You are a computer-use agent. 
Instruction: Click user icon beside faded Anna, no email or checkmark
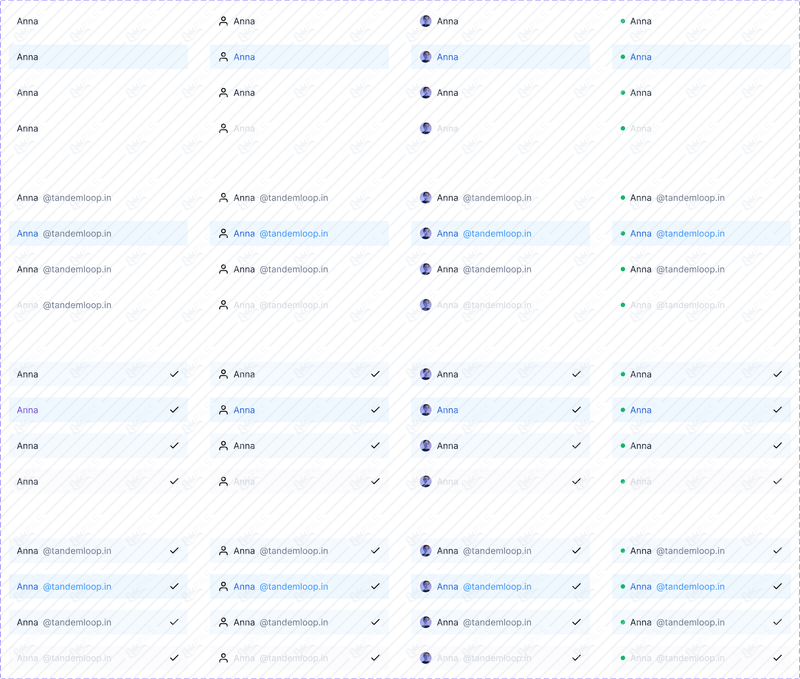tap(223, 129)
